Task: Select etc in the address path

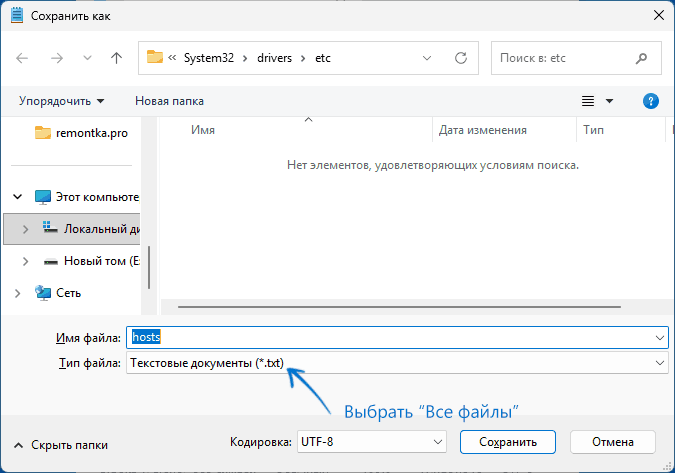Action: tap(323, 58)
